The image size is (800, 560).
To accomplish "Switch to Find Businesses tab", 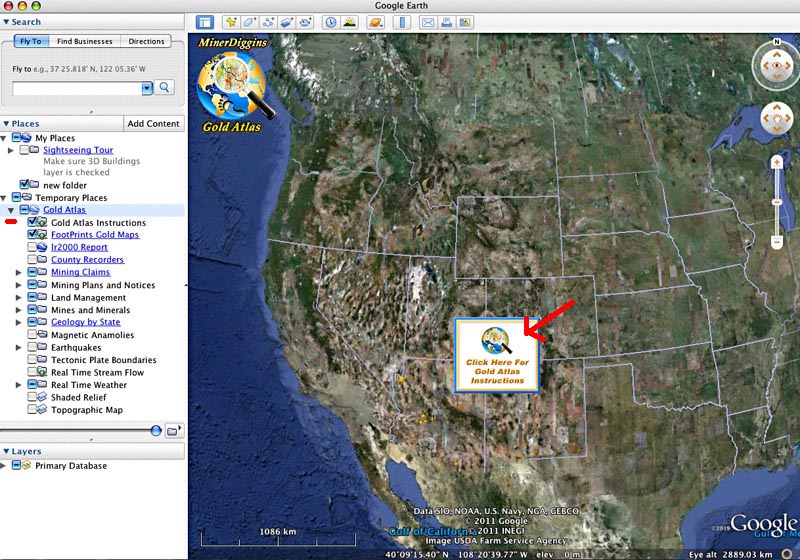I will [x=85, y=41].
